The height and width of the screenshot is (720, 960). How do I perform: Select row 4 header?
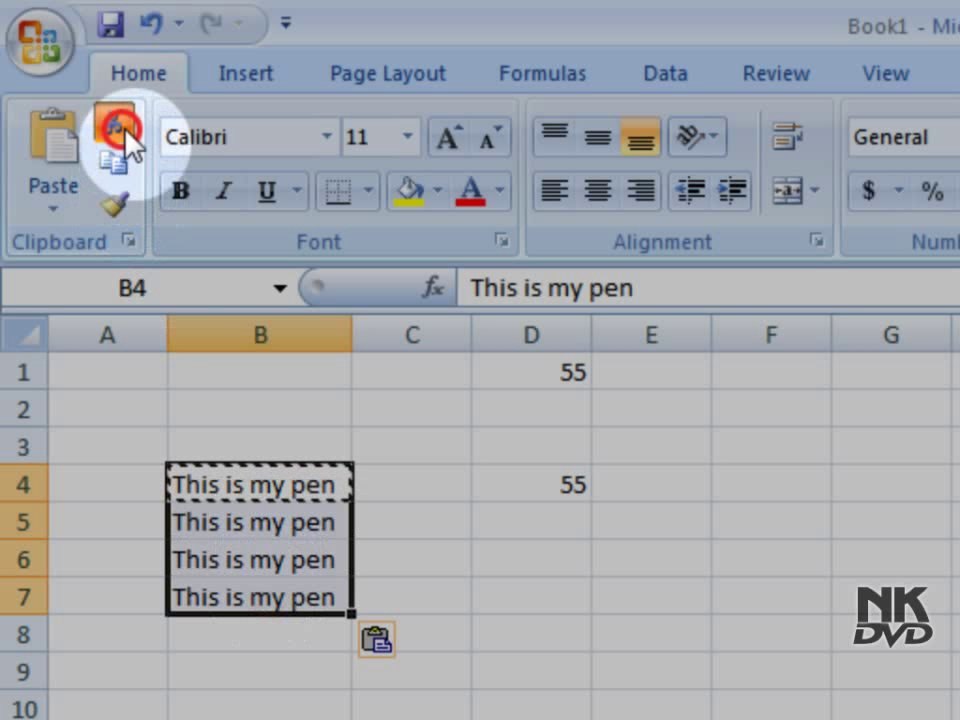point(24,484)
